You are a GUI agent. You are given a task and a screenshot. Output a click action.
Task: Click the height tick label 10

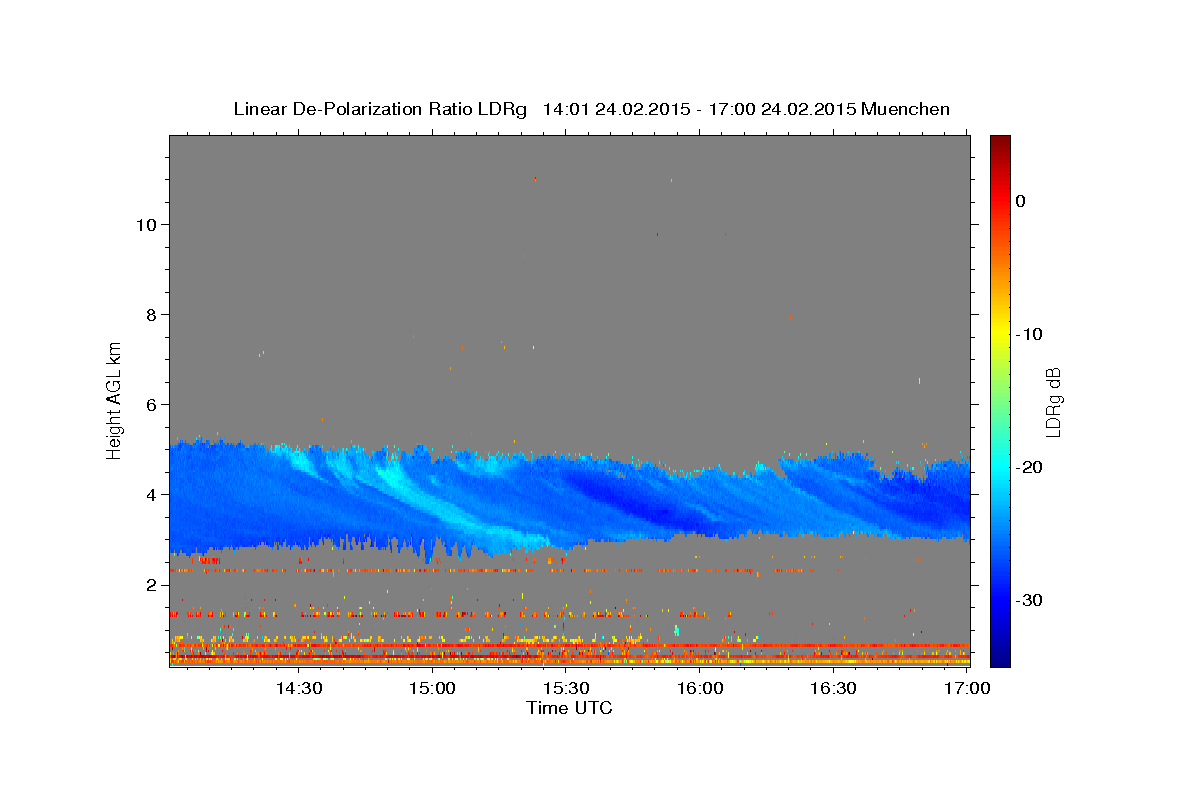146,225
